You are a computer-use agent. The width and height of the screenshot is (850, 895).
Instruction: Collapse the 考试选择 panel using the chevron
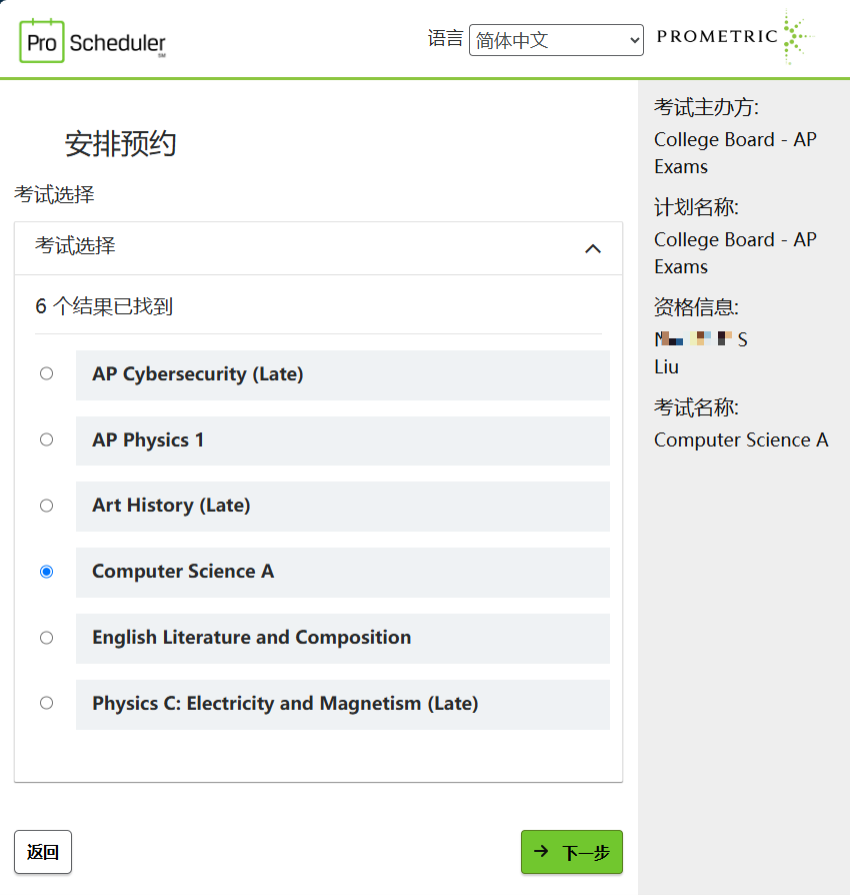[x=593, y=249]
